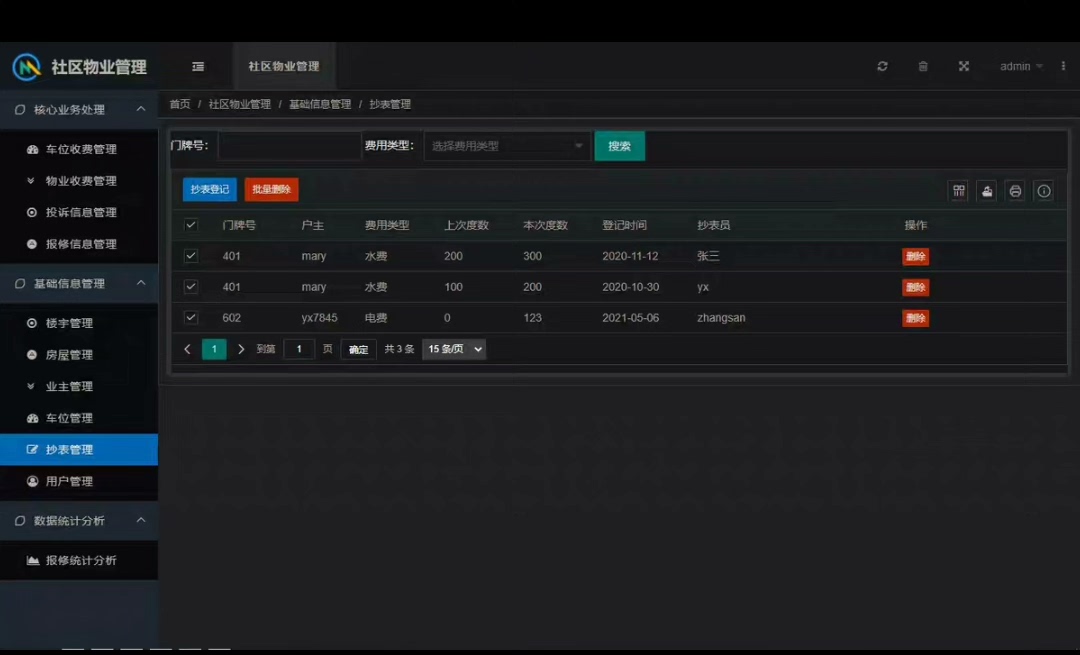The height and width of the screenshot is (655, 1080).
Task: Collapse the 基础信息管理 section
Action: pyautogui.click(x=79, y=283)
